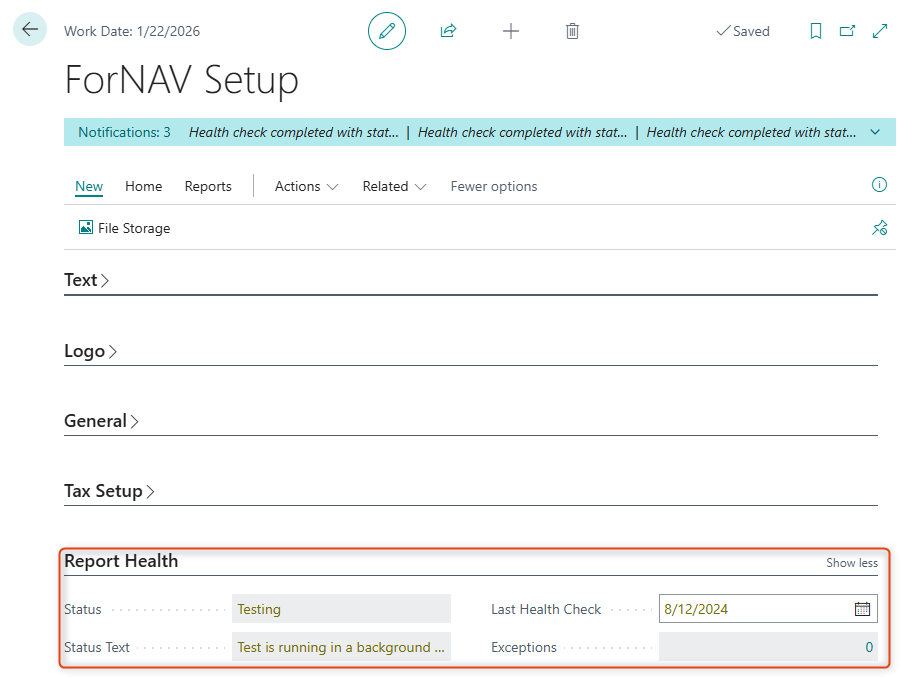Open the info circle icon
The image size is (901, 677).
tap(879, 184)
